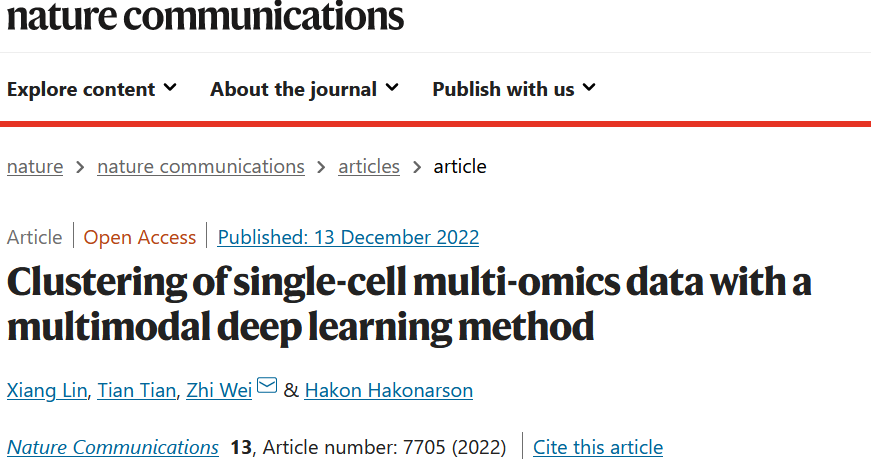The image size is (871, 461).
Task: Navigate to 'articles' breadcrumb link
Action: point(369,167)
